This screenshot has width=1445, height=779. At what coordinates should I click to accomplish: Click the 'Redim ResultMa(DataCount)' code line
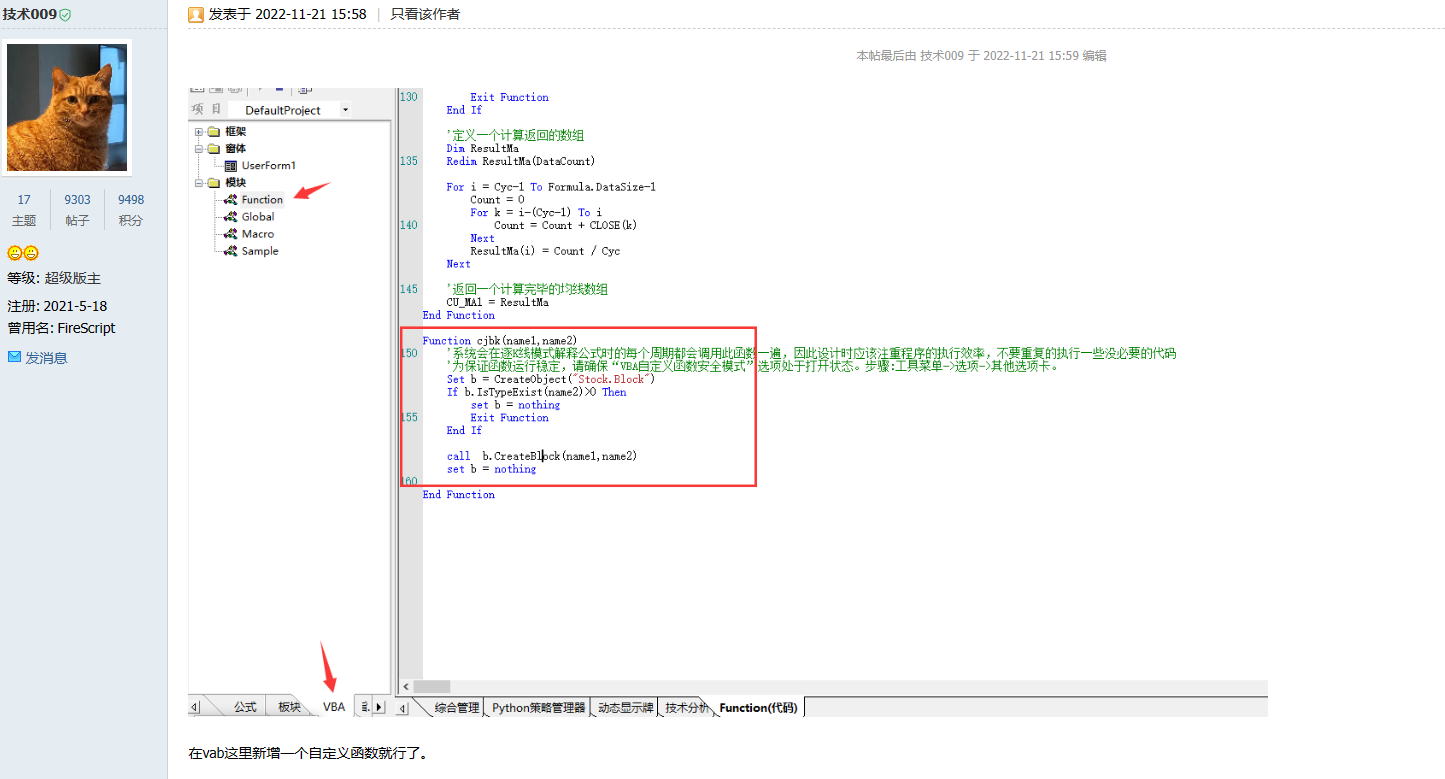click(x=521, y=161)
